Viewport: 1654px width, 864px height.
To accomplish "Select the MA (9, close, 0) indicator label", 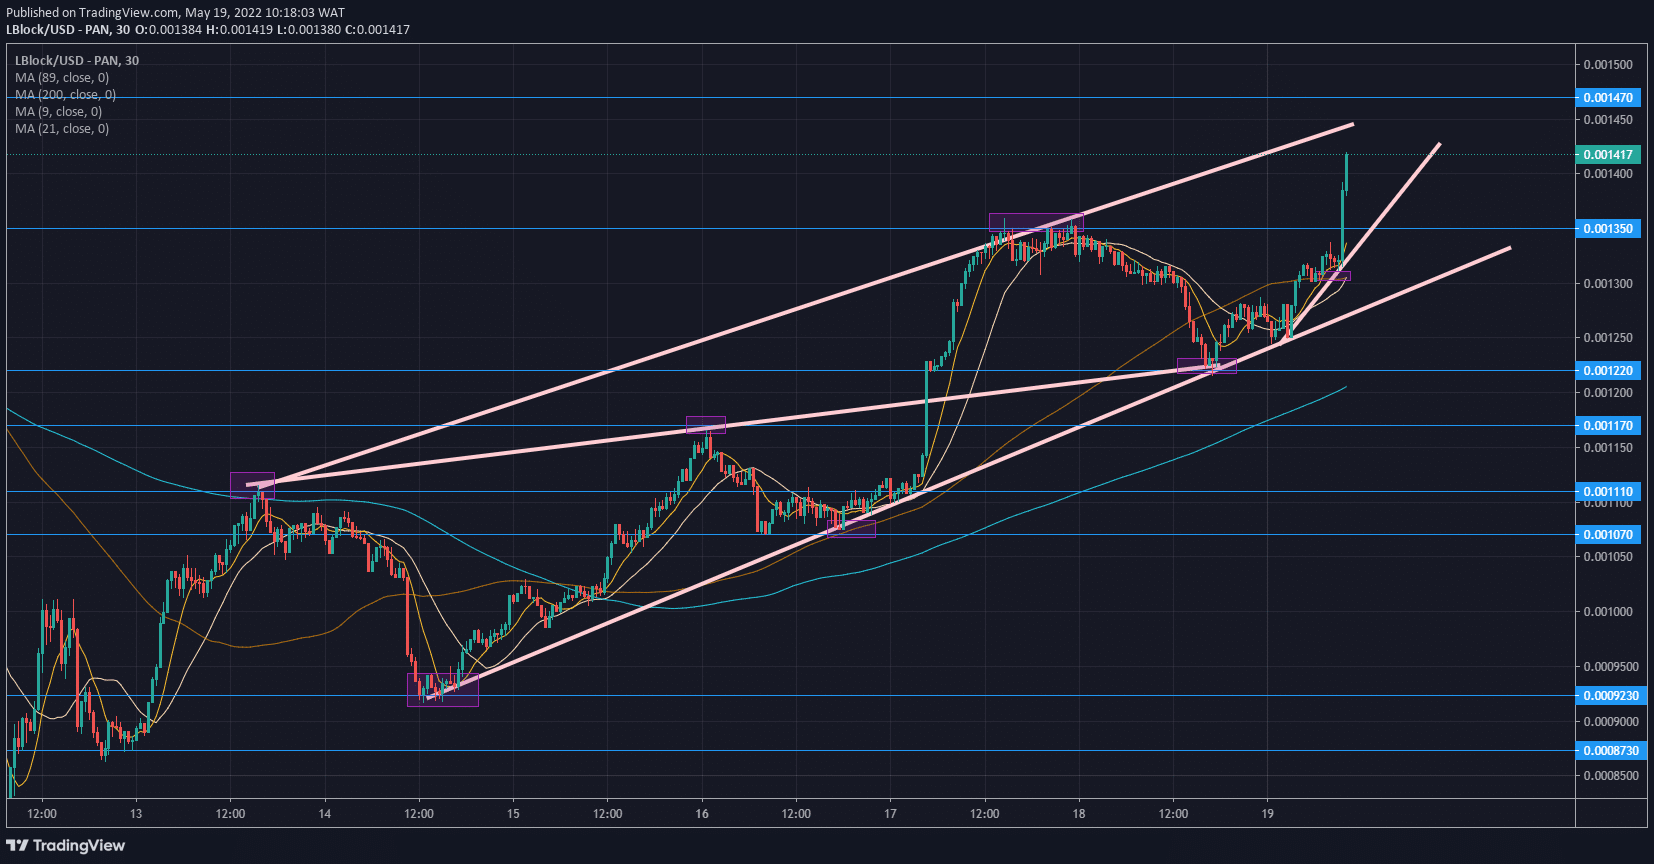I will 58,112.
